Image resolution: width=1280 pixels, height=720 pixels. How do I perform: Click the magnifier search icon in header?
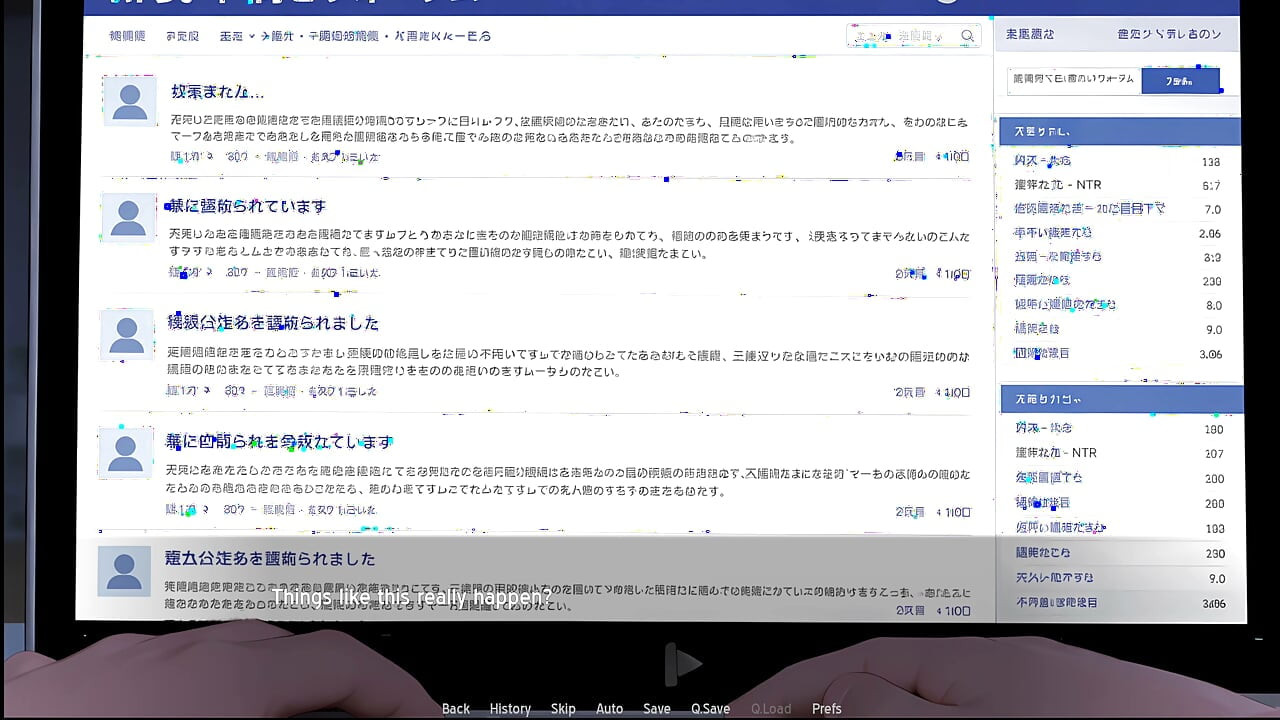tap(967, 36)
